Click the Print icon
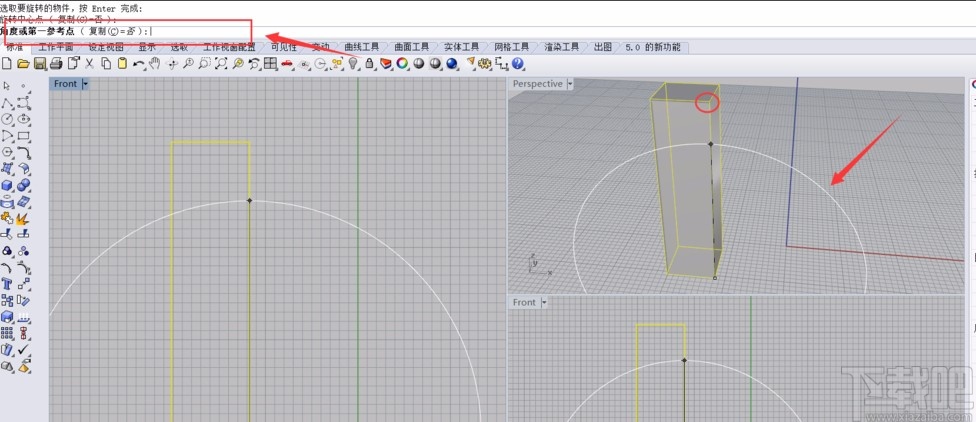Screen dimensions: 976x422 [x=56, y=63]
